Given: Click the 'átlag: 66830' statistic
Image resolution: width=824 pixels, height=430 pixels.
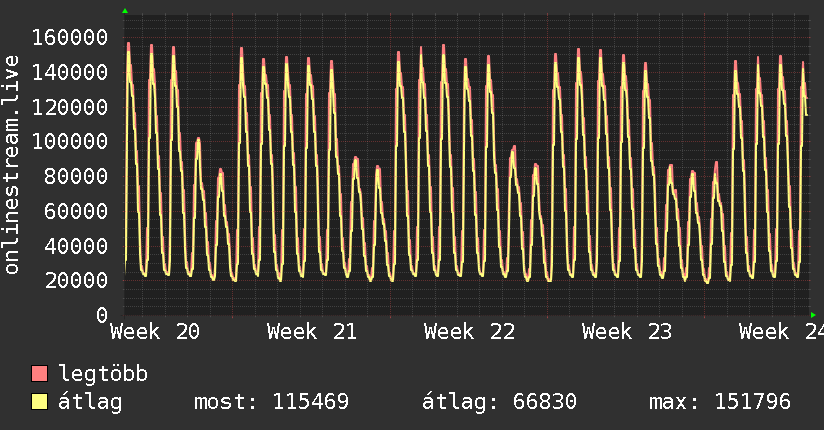Looking at the screenshot, I should [x=499, y=402].
